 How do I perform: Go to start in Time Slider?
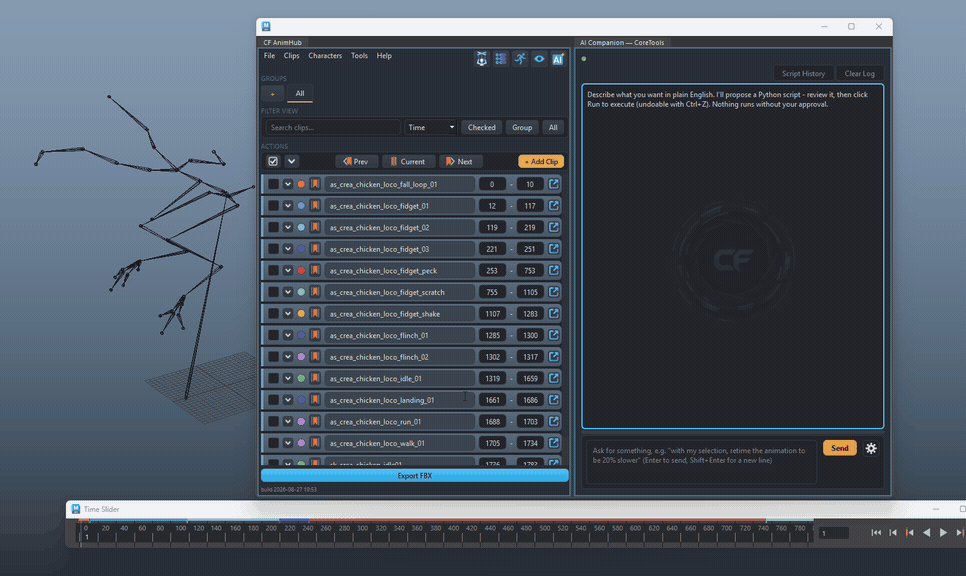coord(876,533)
